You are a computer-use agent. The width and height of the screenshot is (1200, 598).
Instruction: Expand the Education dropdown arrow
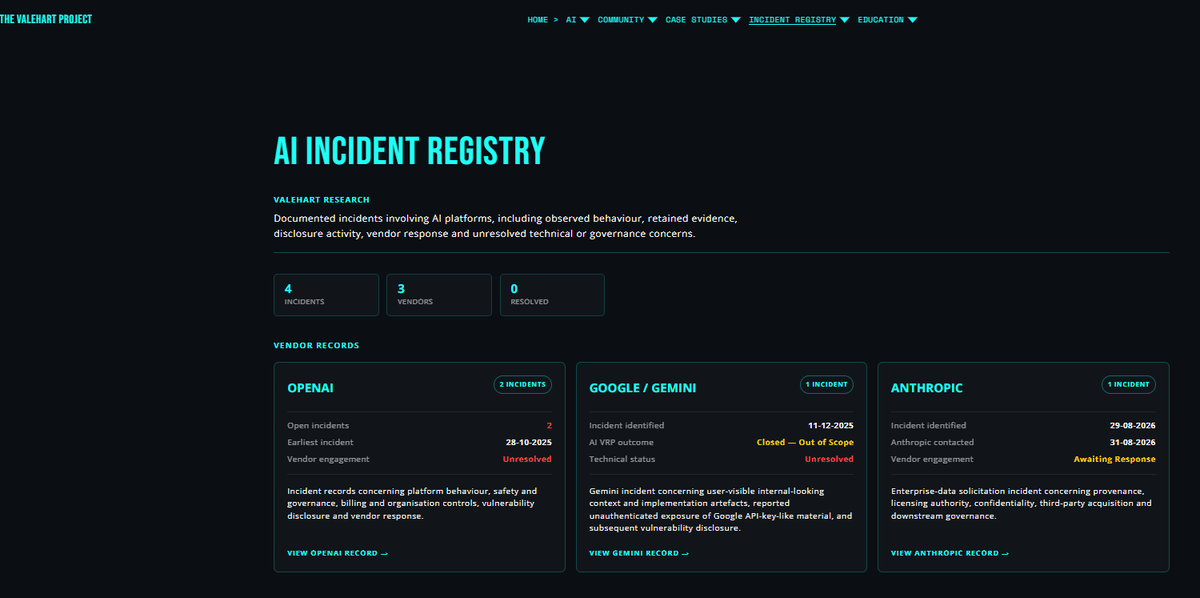pos(912,20)
